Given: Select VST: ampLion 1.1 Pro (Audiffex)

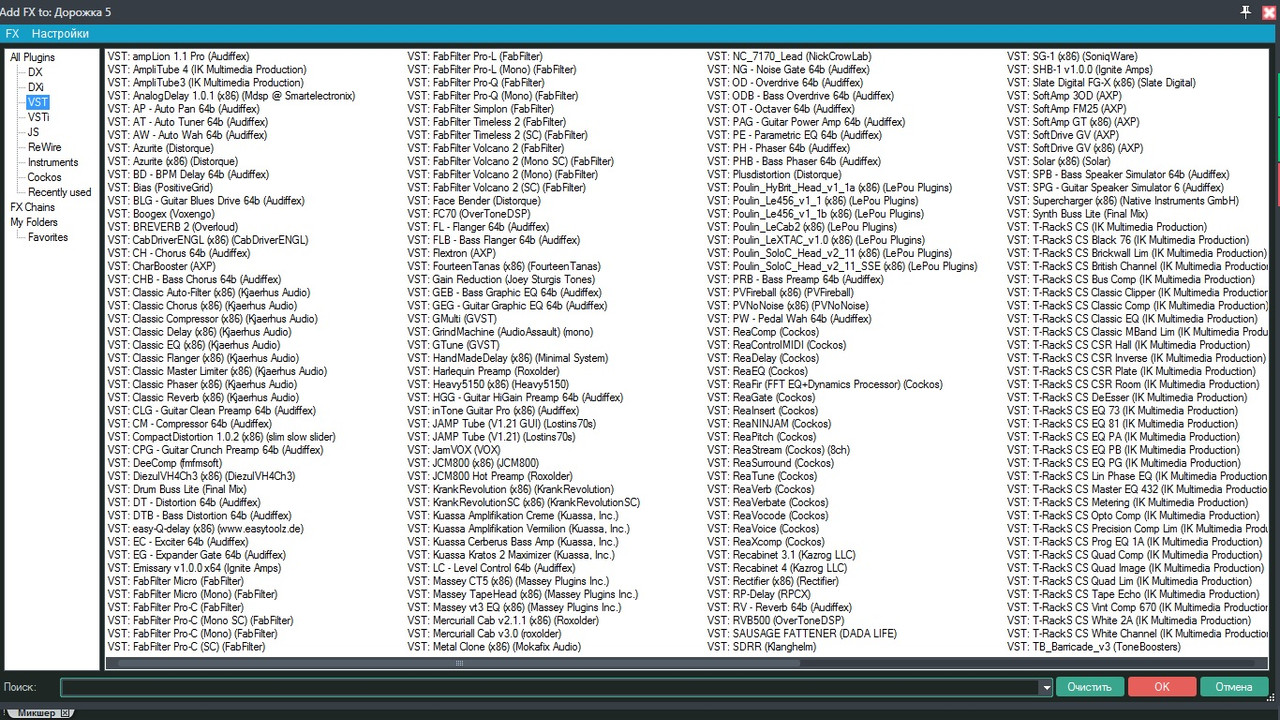Looking at the screenshot, I should click(179, 57).
